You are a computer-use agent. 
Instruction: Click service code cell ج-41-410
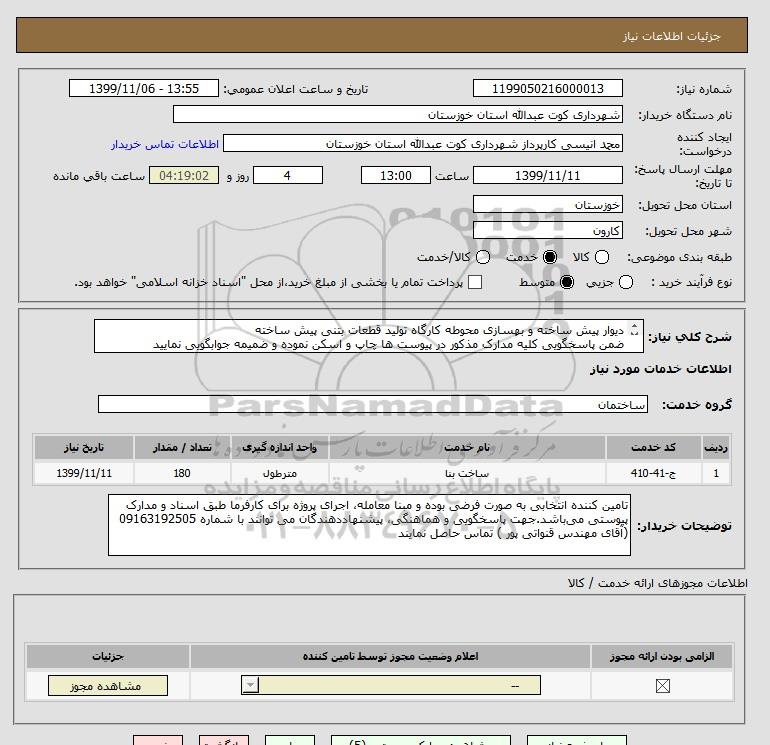coord(653,473)
